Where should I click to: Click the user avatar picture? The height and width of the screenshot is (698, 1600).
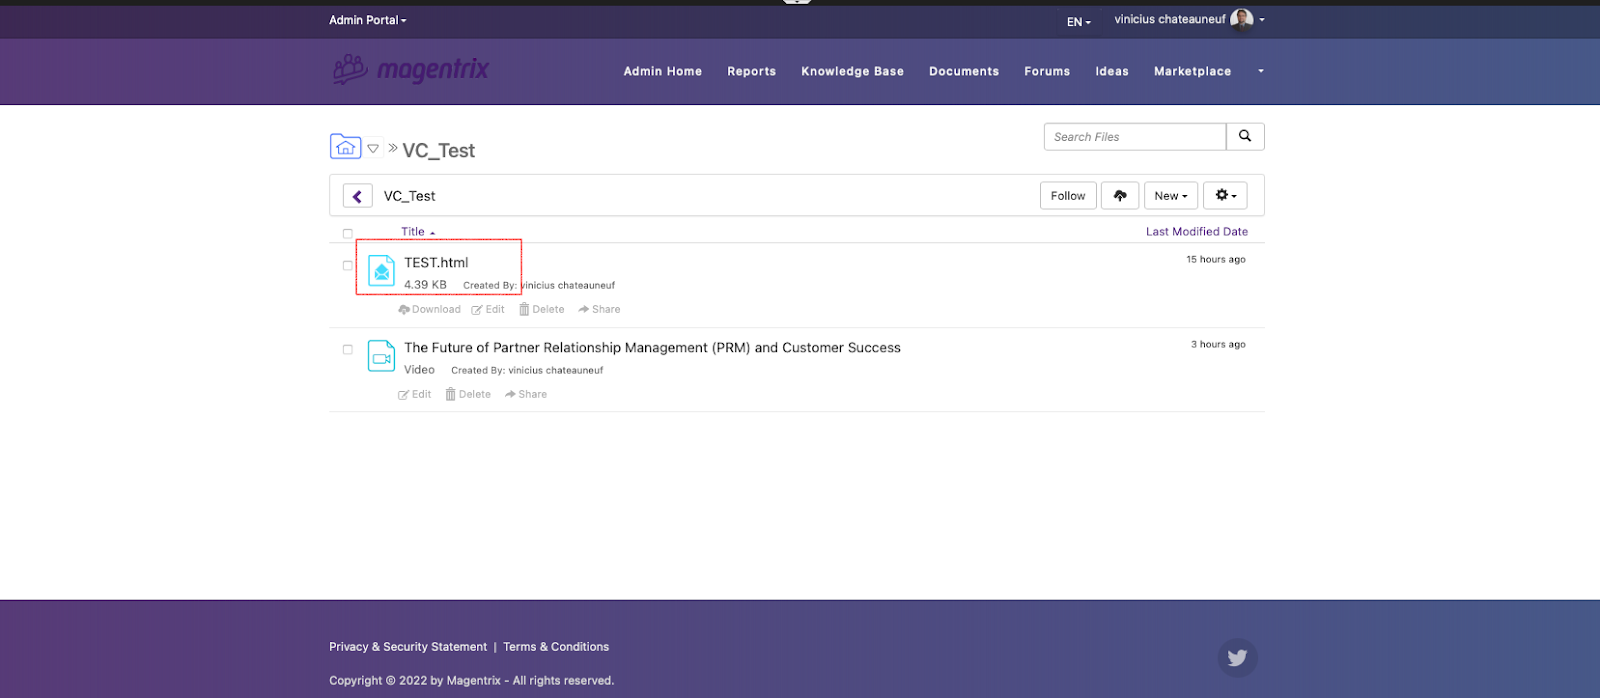pyautogui.click(x=1242, y=19)
